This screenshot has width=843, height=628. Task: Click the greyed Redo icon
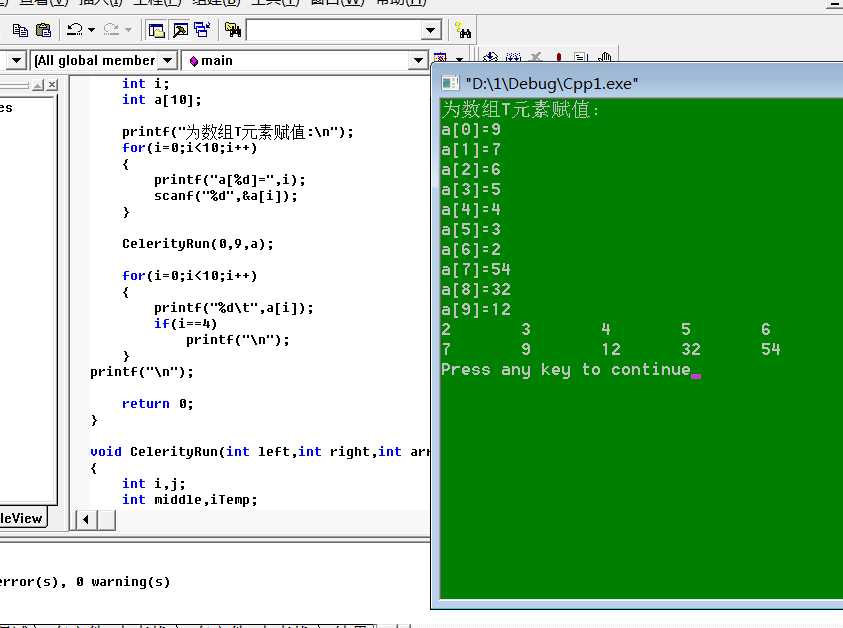coord(111,30)
